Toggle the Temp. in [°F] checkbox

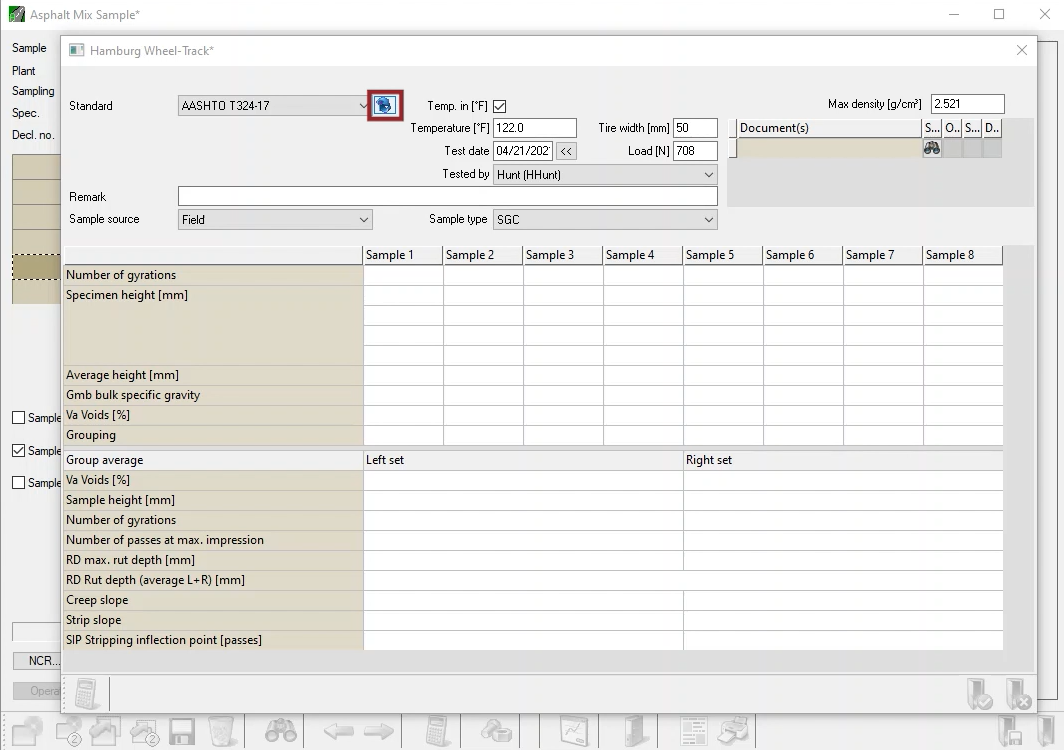click(497, 106)
